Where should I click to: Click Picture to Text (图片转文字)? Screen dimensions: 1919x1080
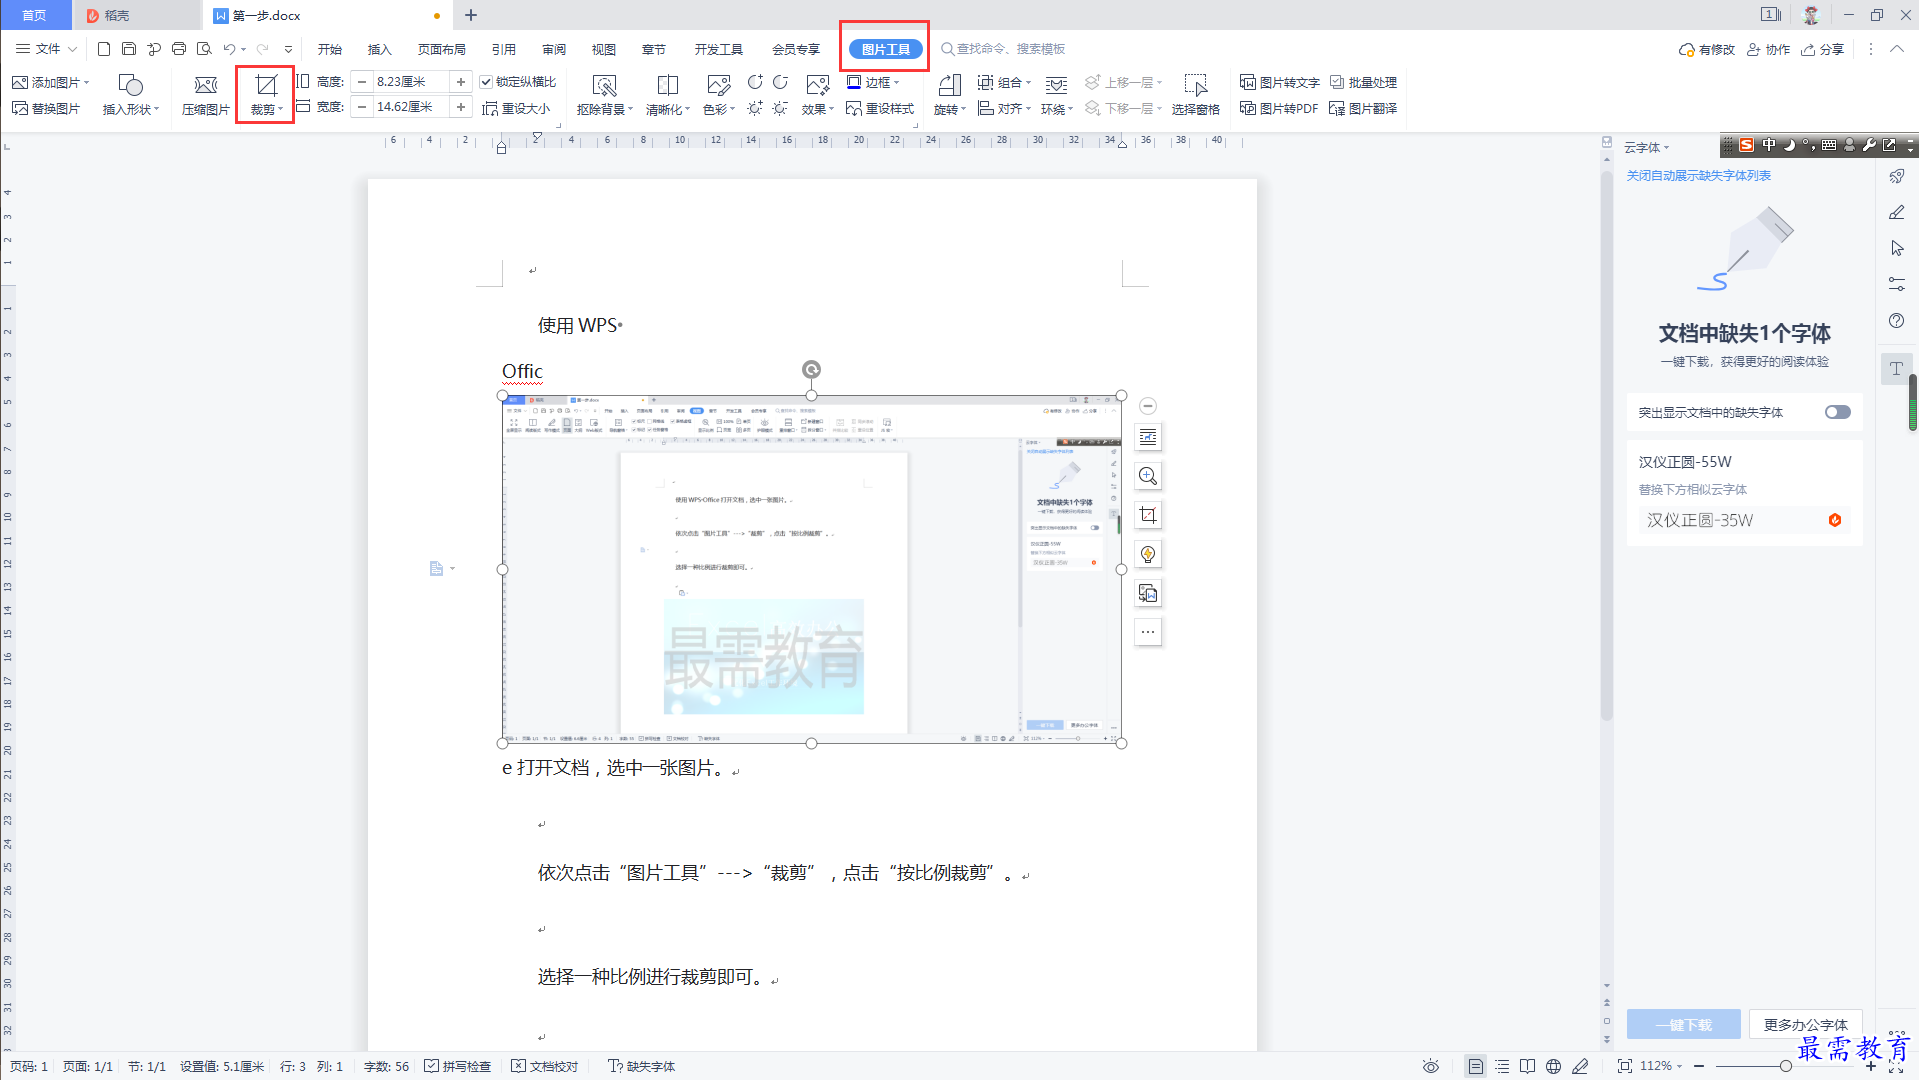(1280, 82)
